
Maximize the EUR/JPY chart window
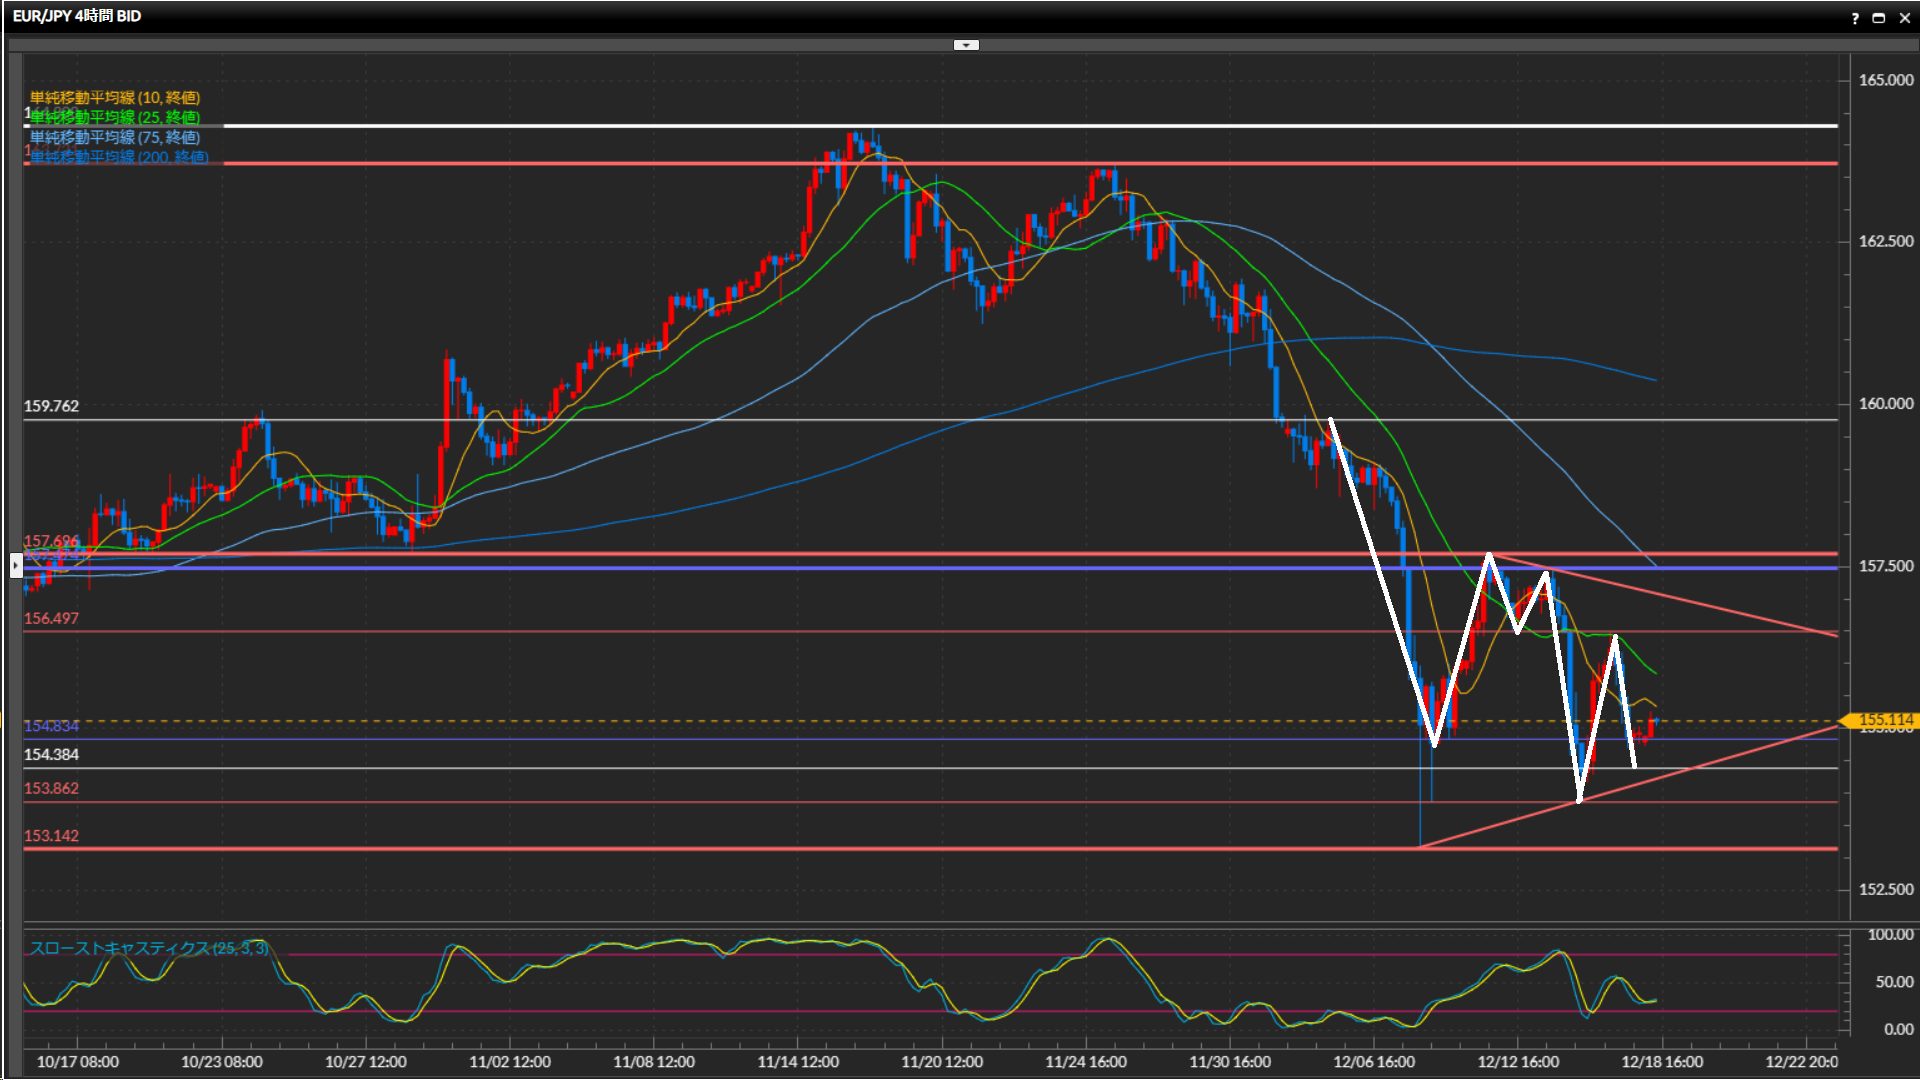point(1879,18)
